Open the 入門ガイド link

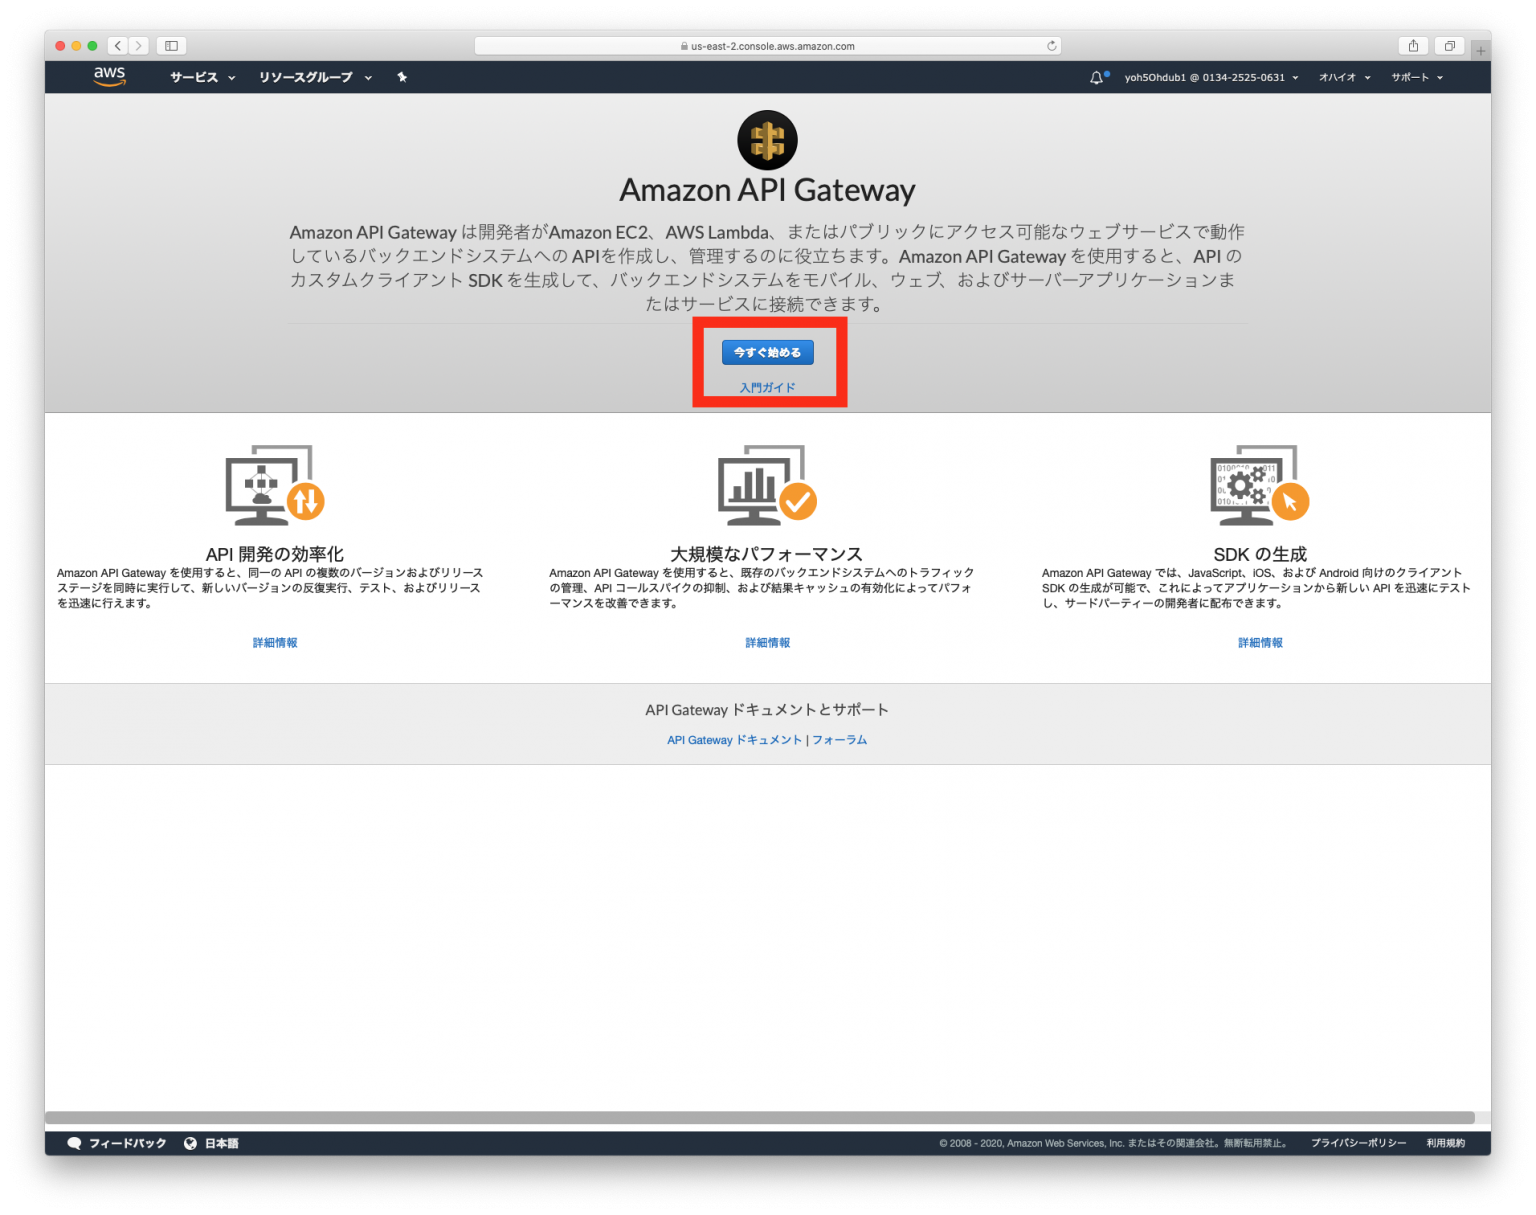(x=768, y=387)
